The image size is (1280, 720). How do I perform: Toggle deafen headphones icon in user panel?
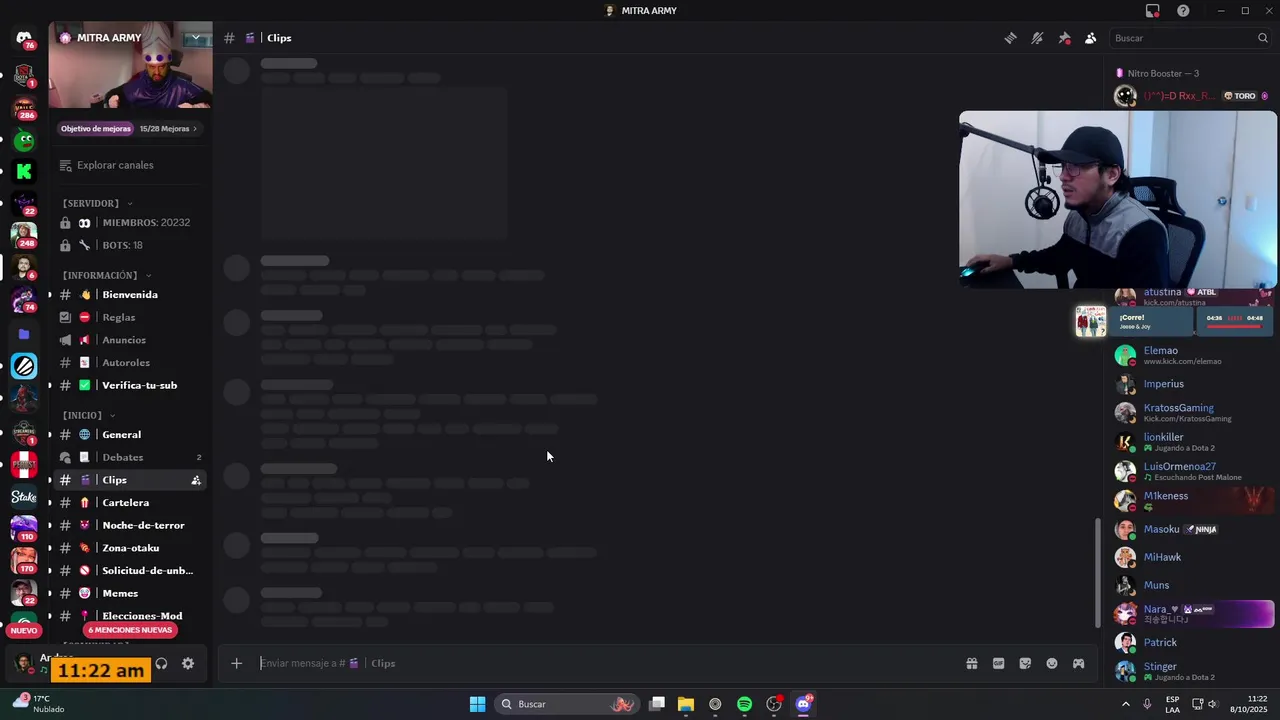[161, 663]
